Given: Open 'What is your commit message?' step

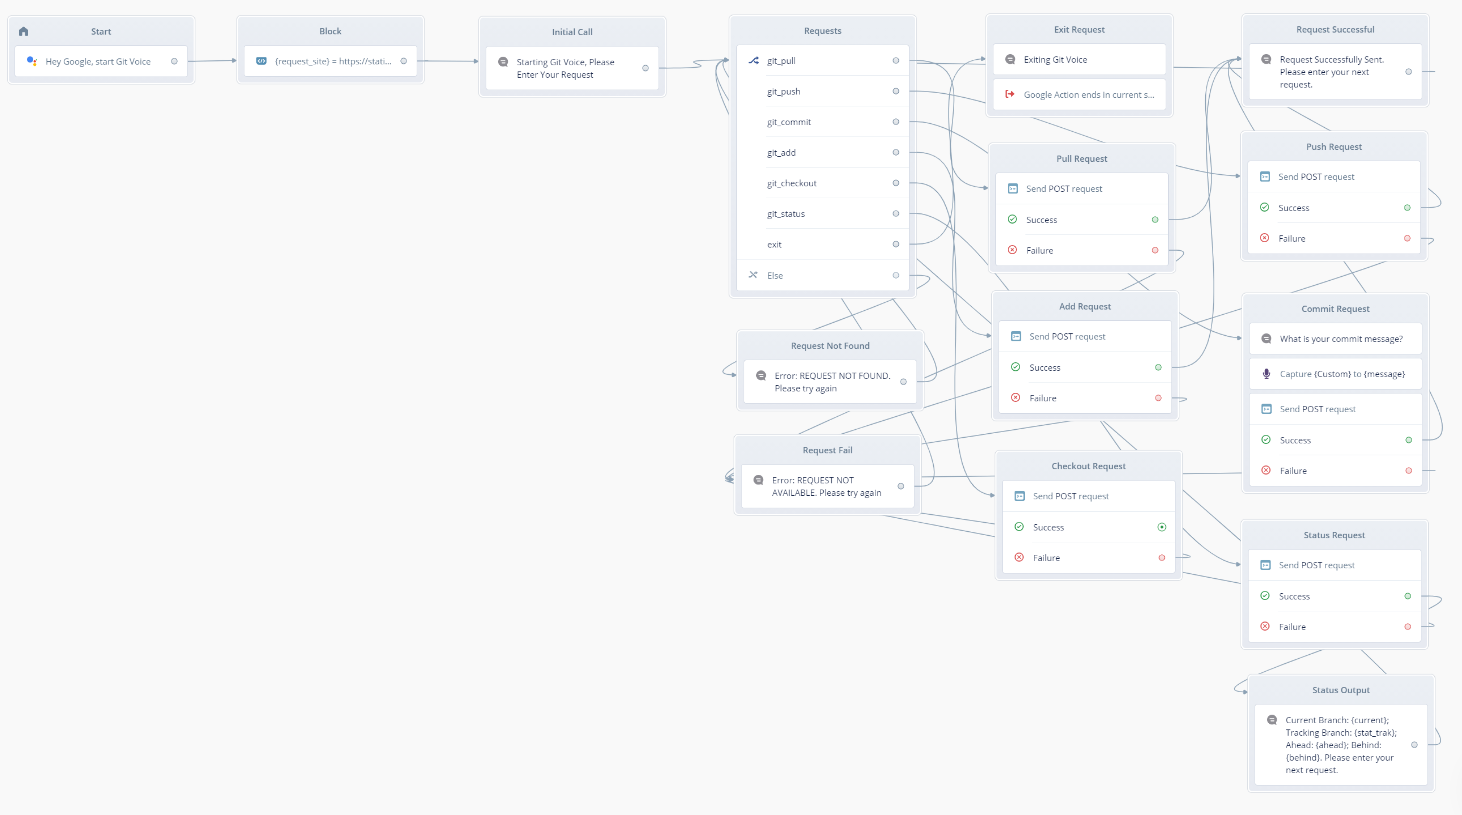Looking at the screenshot, I should pyautogui.click(x=1336, y=339).
